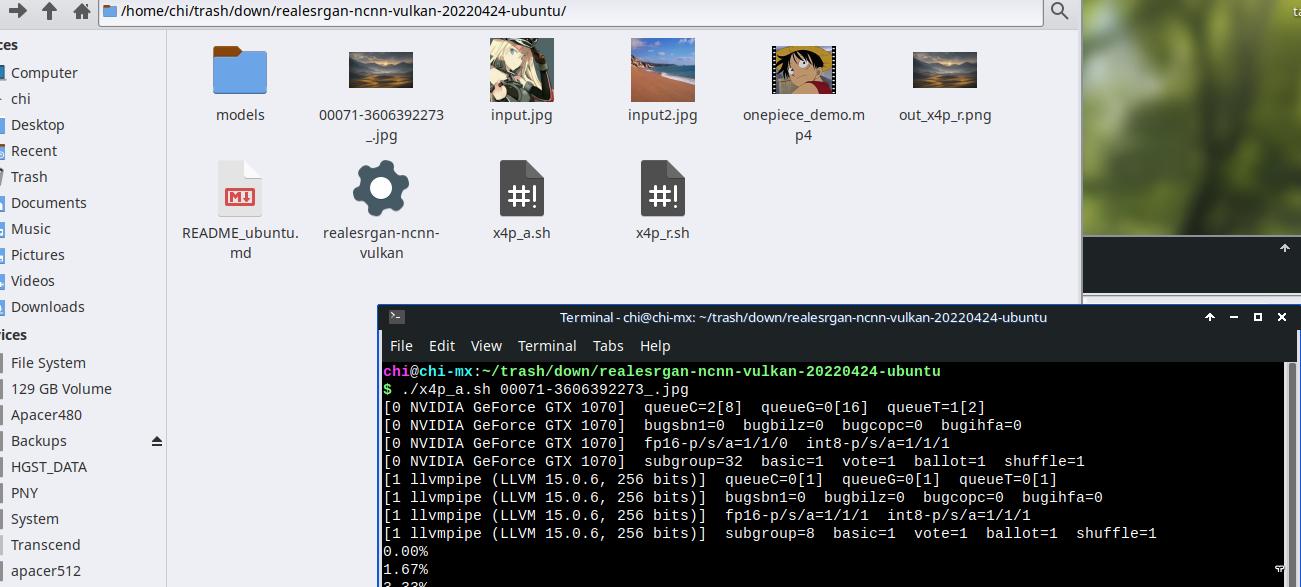The image size is (1301, 587).
Task: Open Terminal Tabs menu
Action: tap(608, 346)
